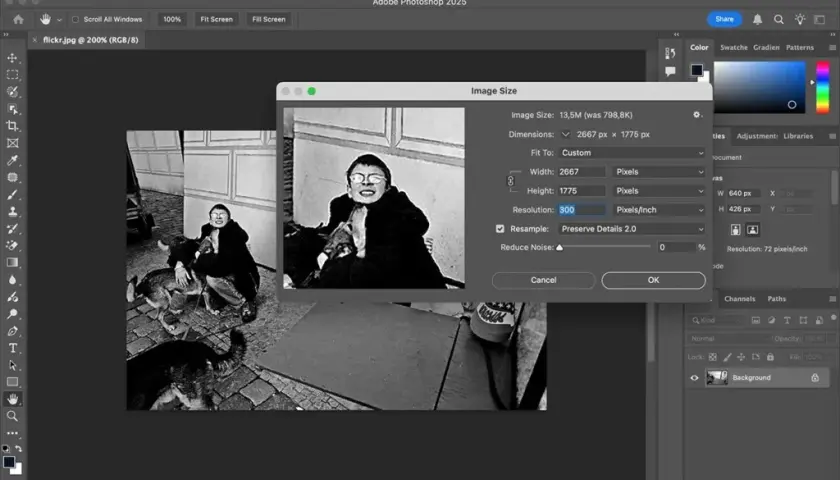Select the Brush tool
Image resolution: width=840 pixels, height=480 pixels.
[x=12, y=194]
